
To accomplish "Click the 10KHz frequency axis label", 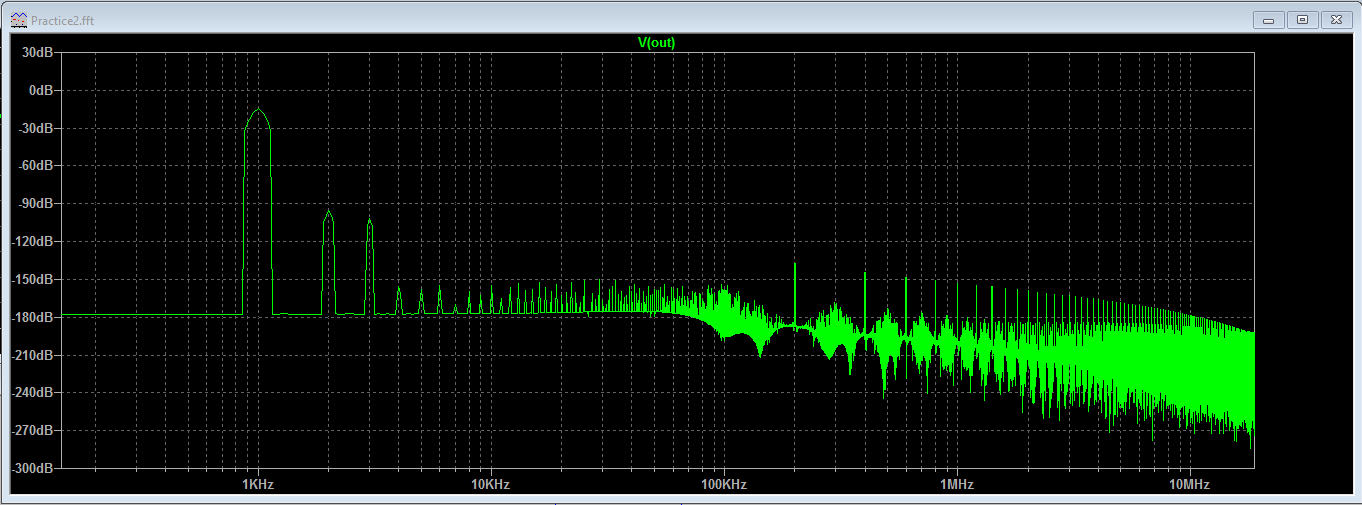I will pos(490,484).
